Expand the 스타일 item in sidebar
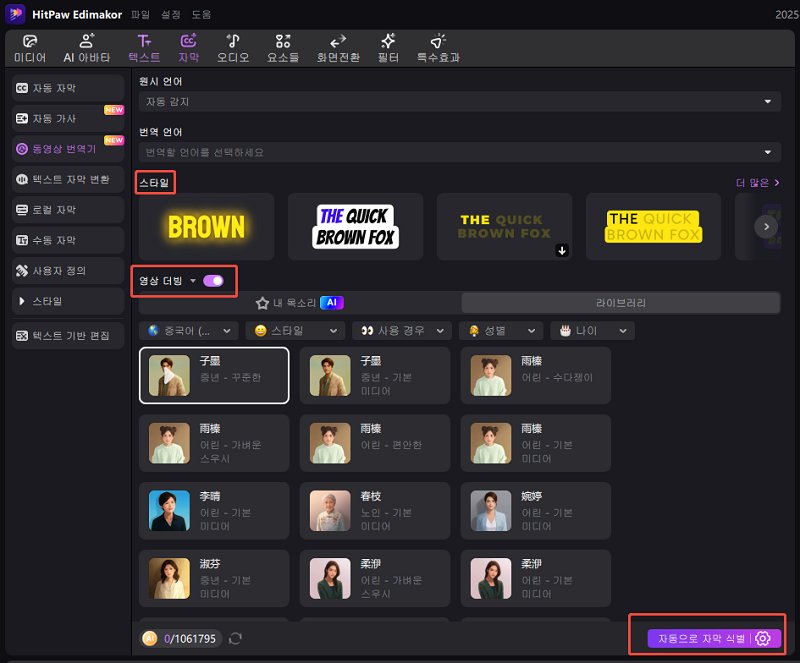Viewport: 800px width, 663px height. click(68, 300)
